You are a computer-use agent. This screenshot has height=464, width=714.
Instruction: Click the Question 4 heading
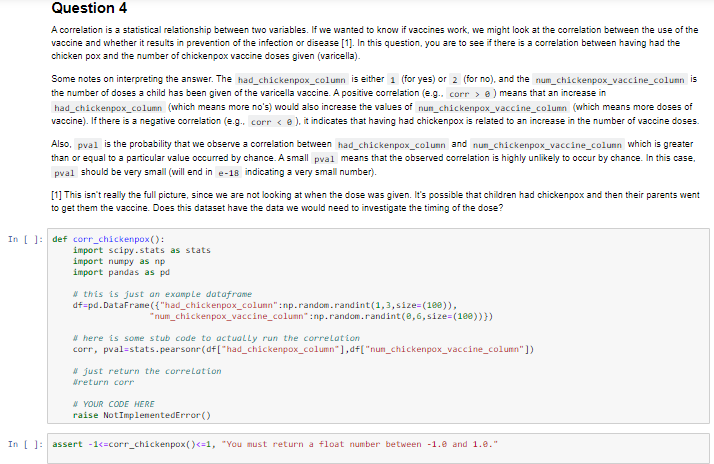(x=89, y=8)
